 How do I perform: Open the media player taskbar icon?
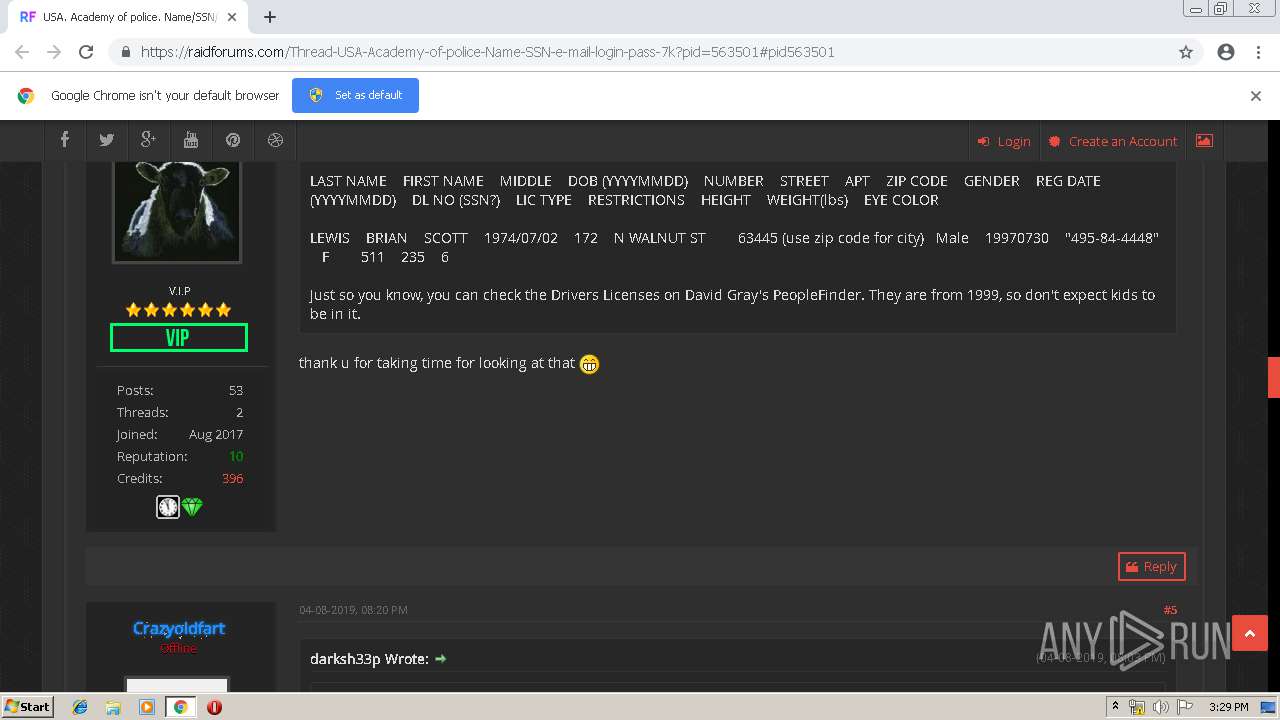click(x=147, y=707)
